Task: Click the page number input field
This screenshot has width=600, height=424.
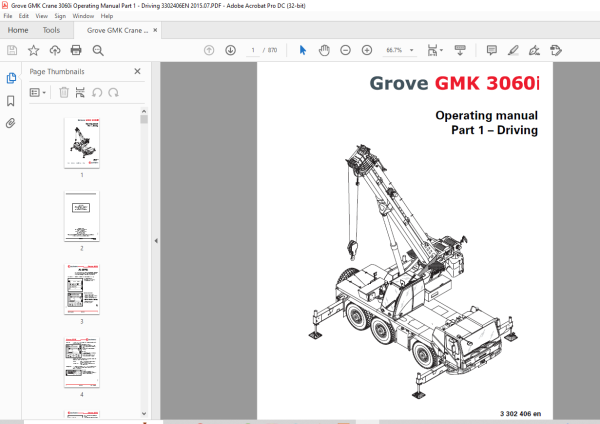Action: coord(253,50)
